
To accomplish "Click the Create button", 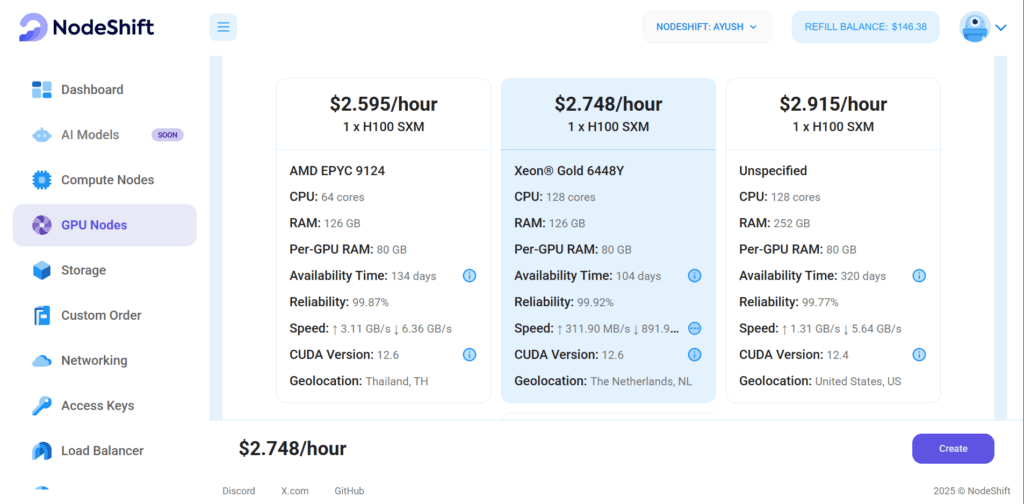I will coord(953,449).
